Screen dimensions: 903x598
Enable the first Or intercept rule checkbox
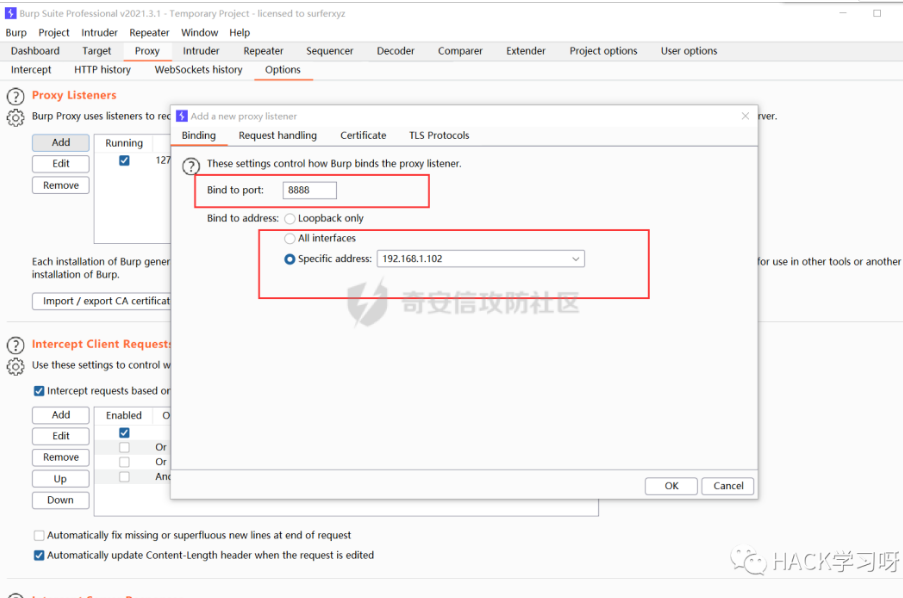(x=124, y=447)
